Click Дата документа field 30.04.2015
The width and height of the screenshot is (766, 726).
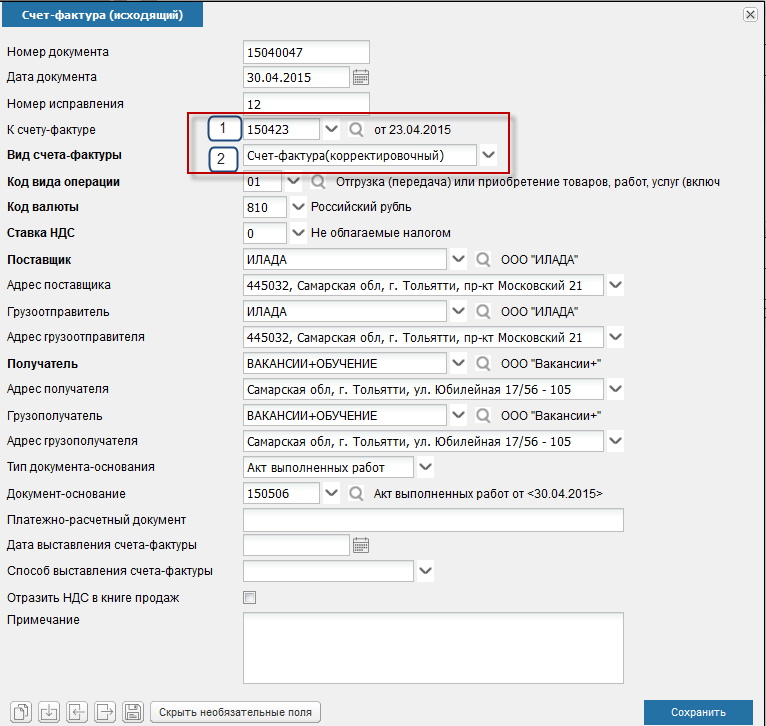pos(297,77)
